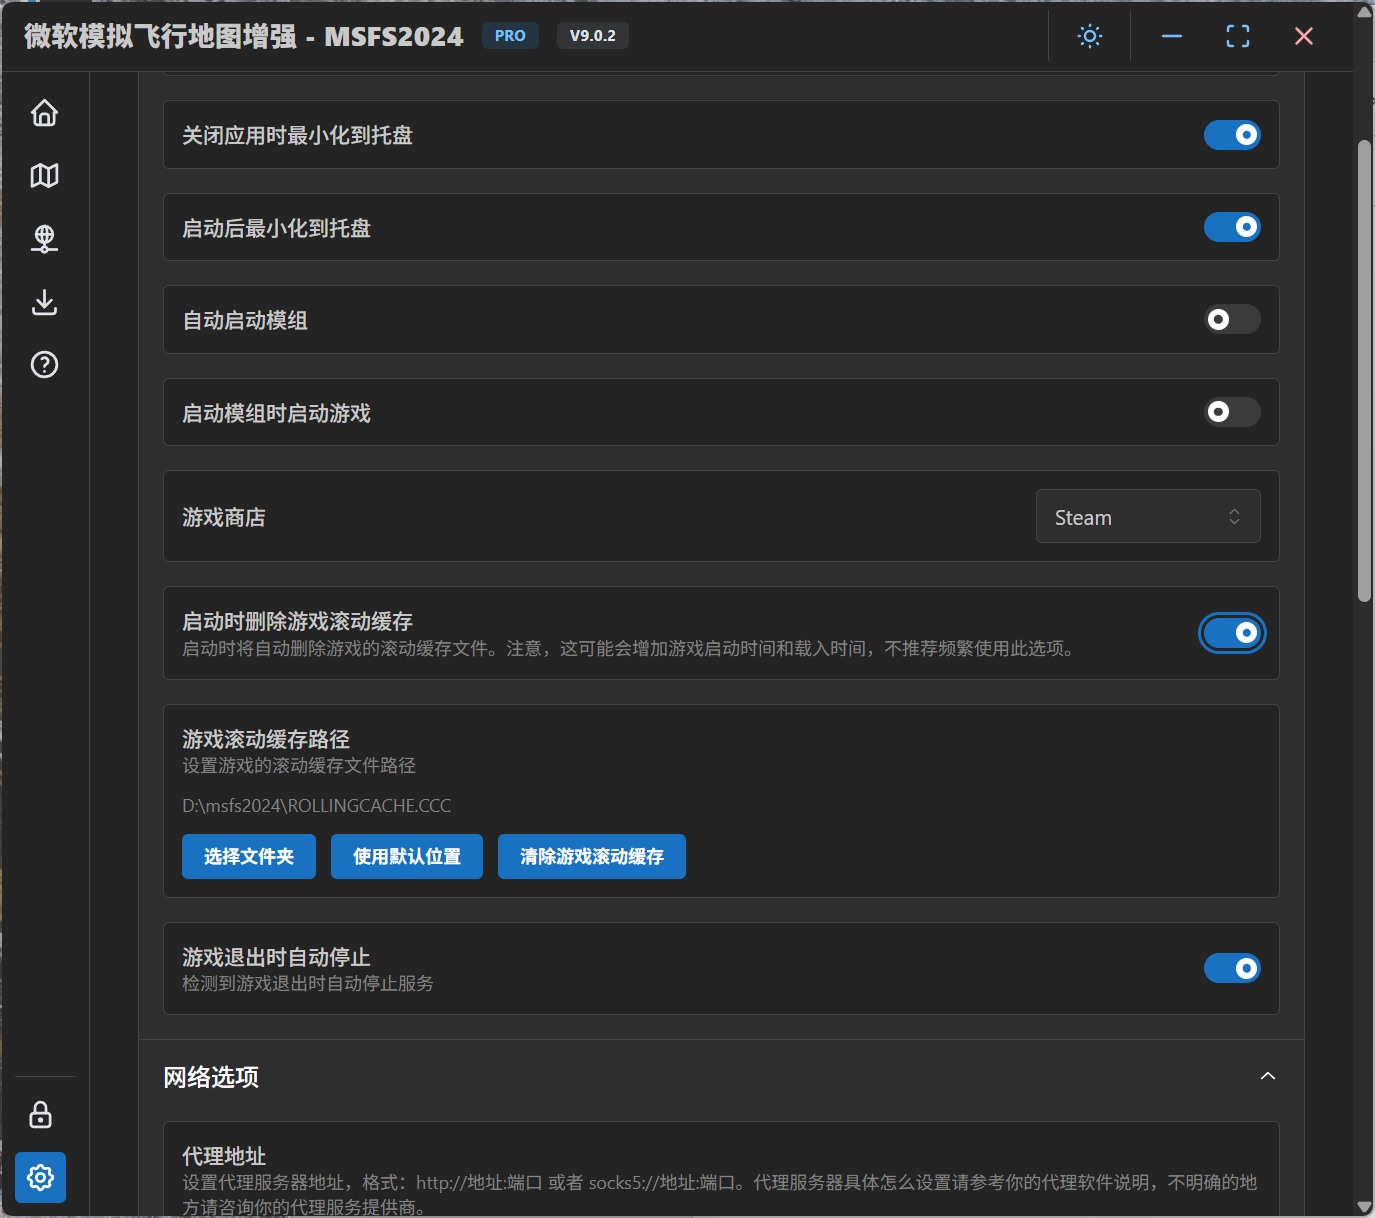Screen dimensions: 1375x1218
Task: Click the globe network sidebar icon
Action: [x=44, y=239]
